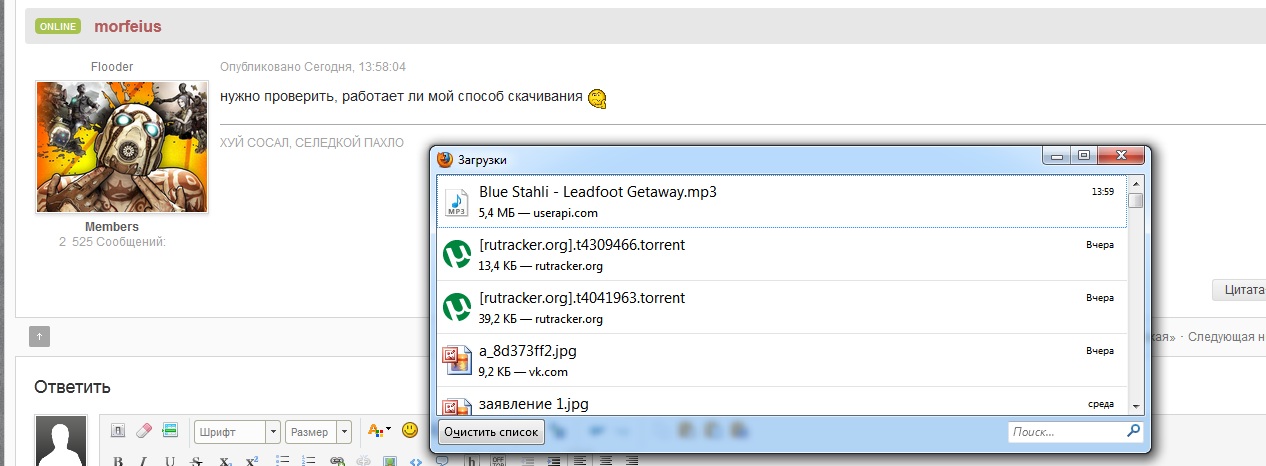
Task: Click downloads list scrollbar up arrow
Action: coord(1135,183)
